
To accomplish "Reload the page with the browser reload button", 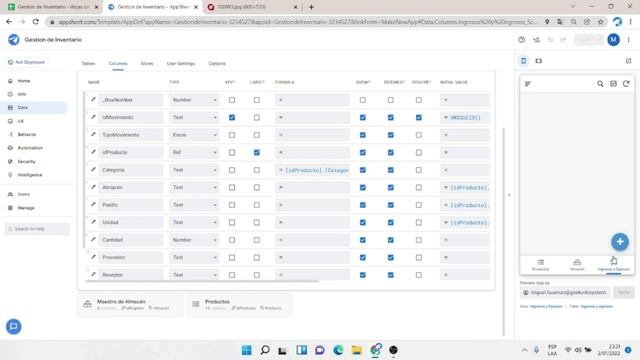I will (x=36, y=22).
